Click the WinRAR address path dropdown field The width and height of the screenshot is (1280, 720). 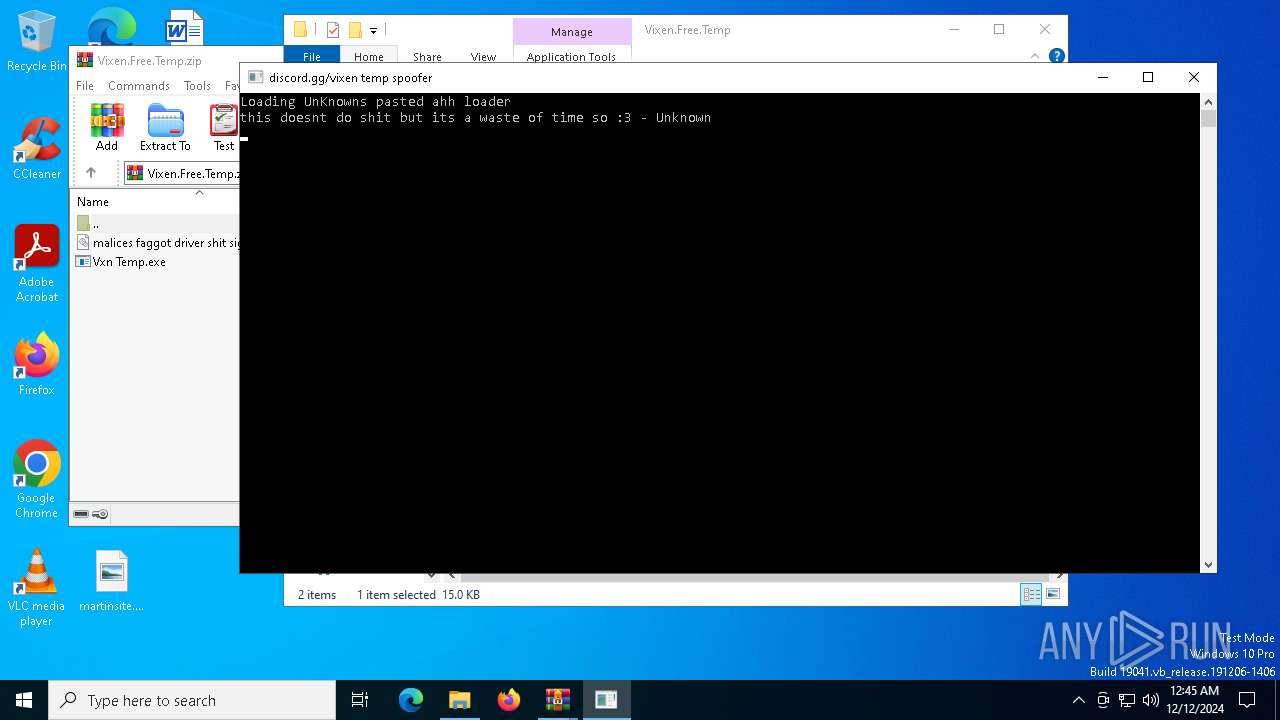[x=181, y=173]
